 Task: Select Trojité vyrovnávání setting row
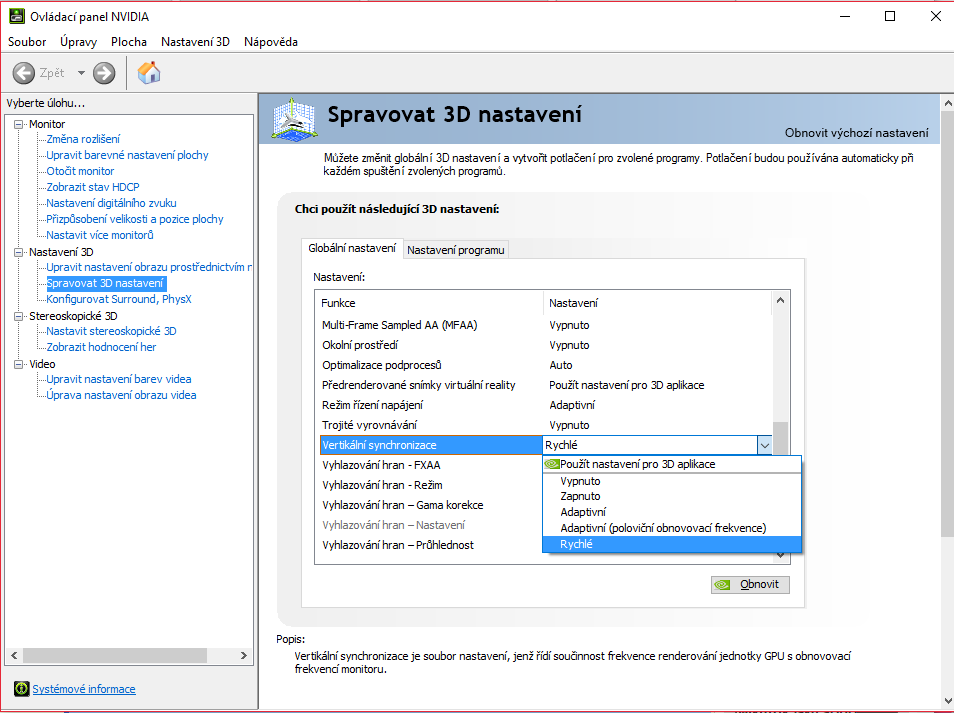[x=546, y=425]
